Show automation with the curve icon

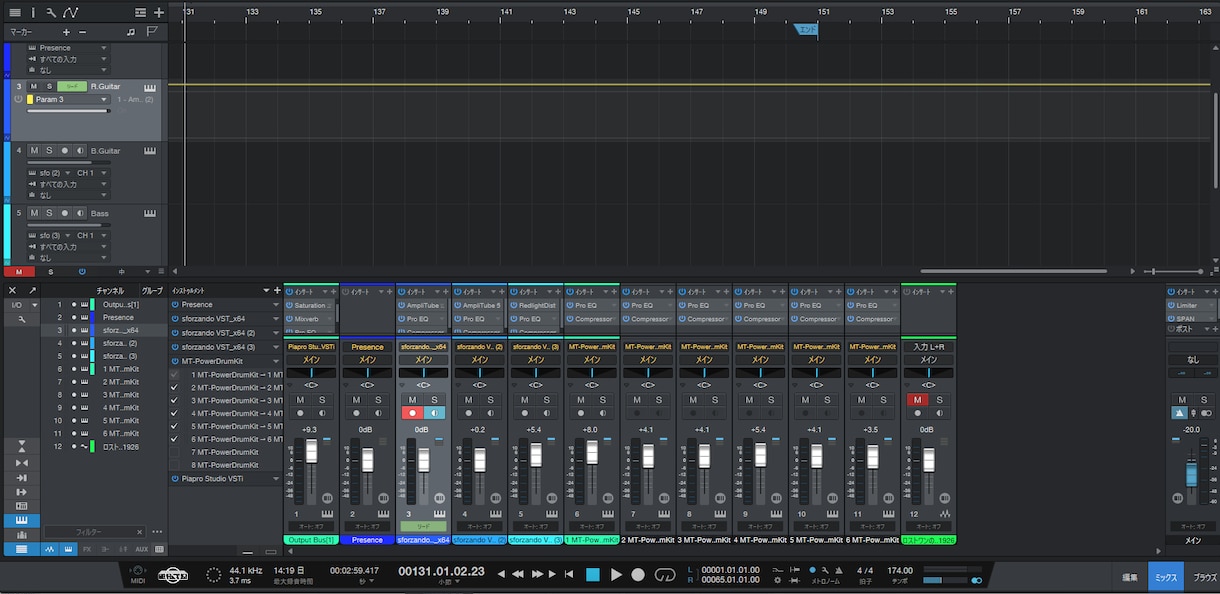(x=70, y=13)
